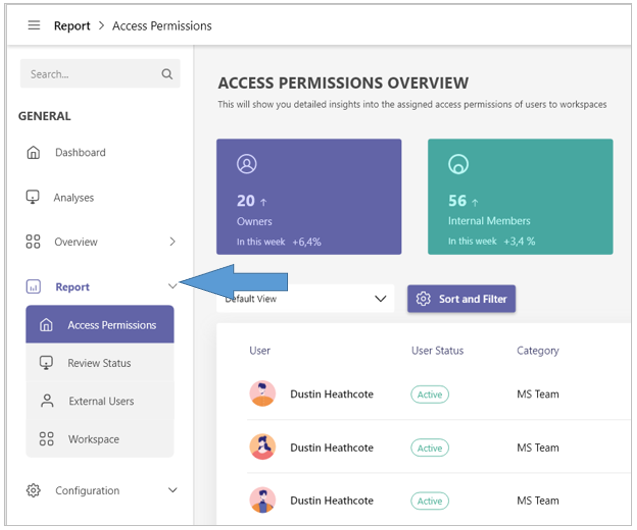Click the Analyses monitor icon
Viewport: 637px width, 530px height.
click(33, 197)
